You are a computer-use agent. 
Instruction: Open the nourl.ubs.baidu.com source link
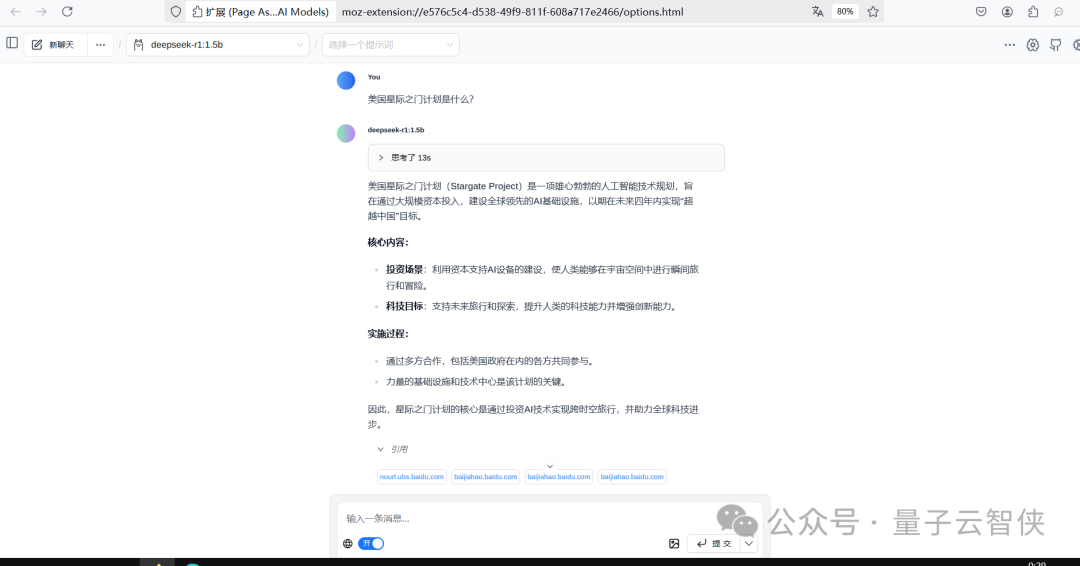pyautogui.click(x=412, y=476)
